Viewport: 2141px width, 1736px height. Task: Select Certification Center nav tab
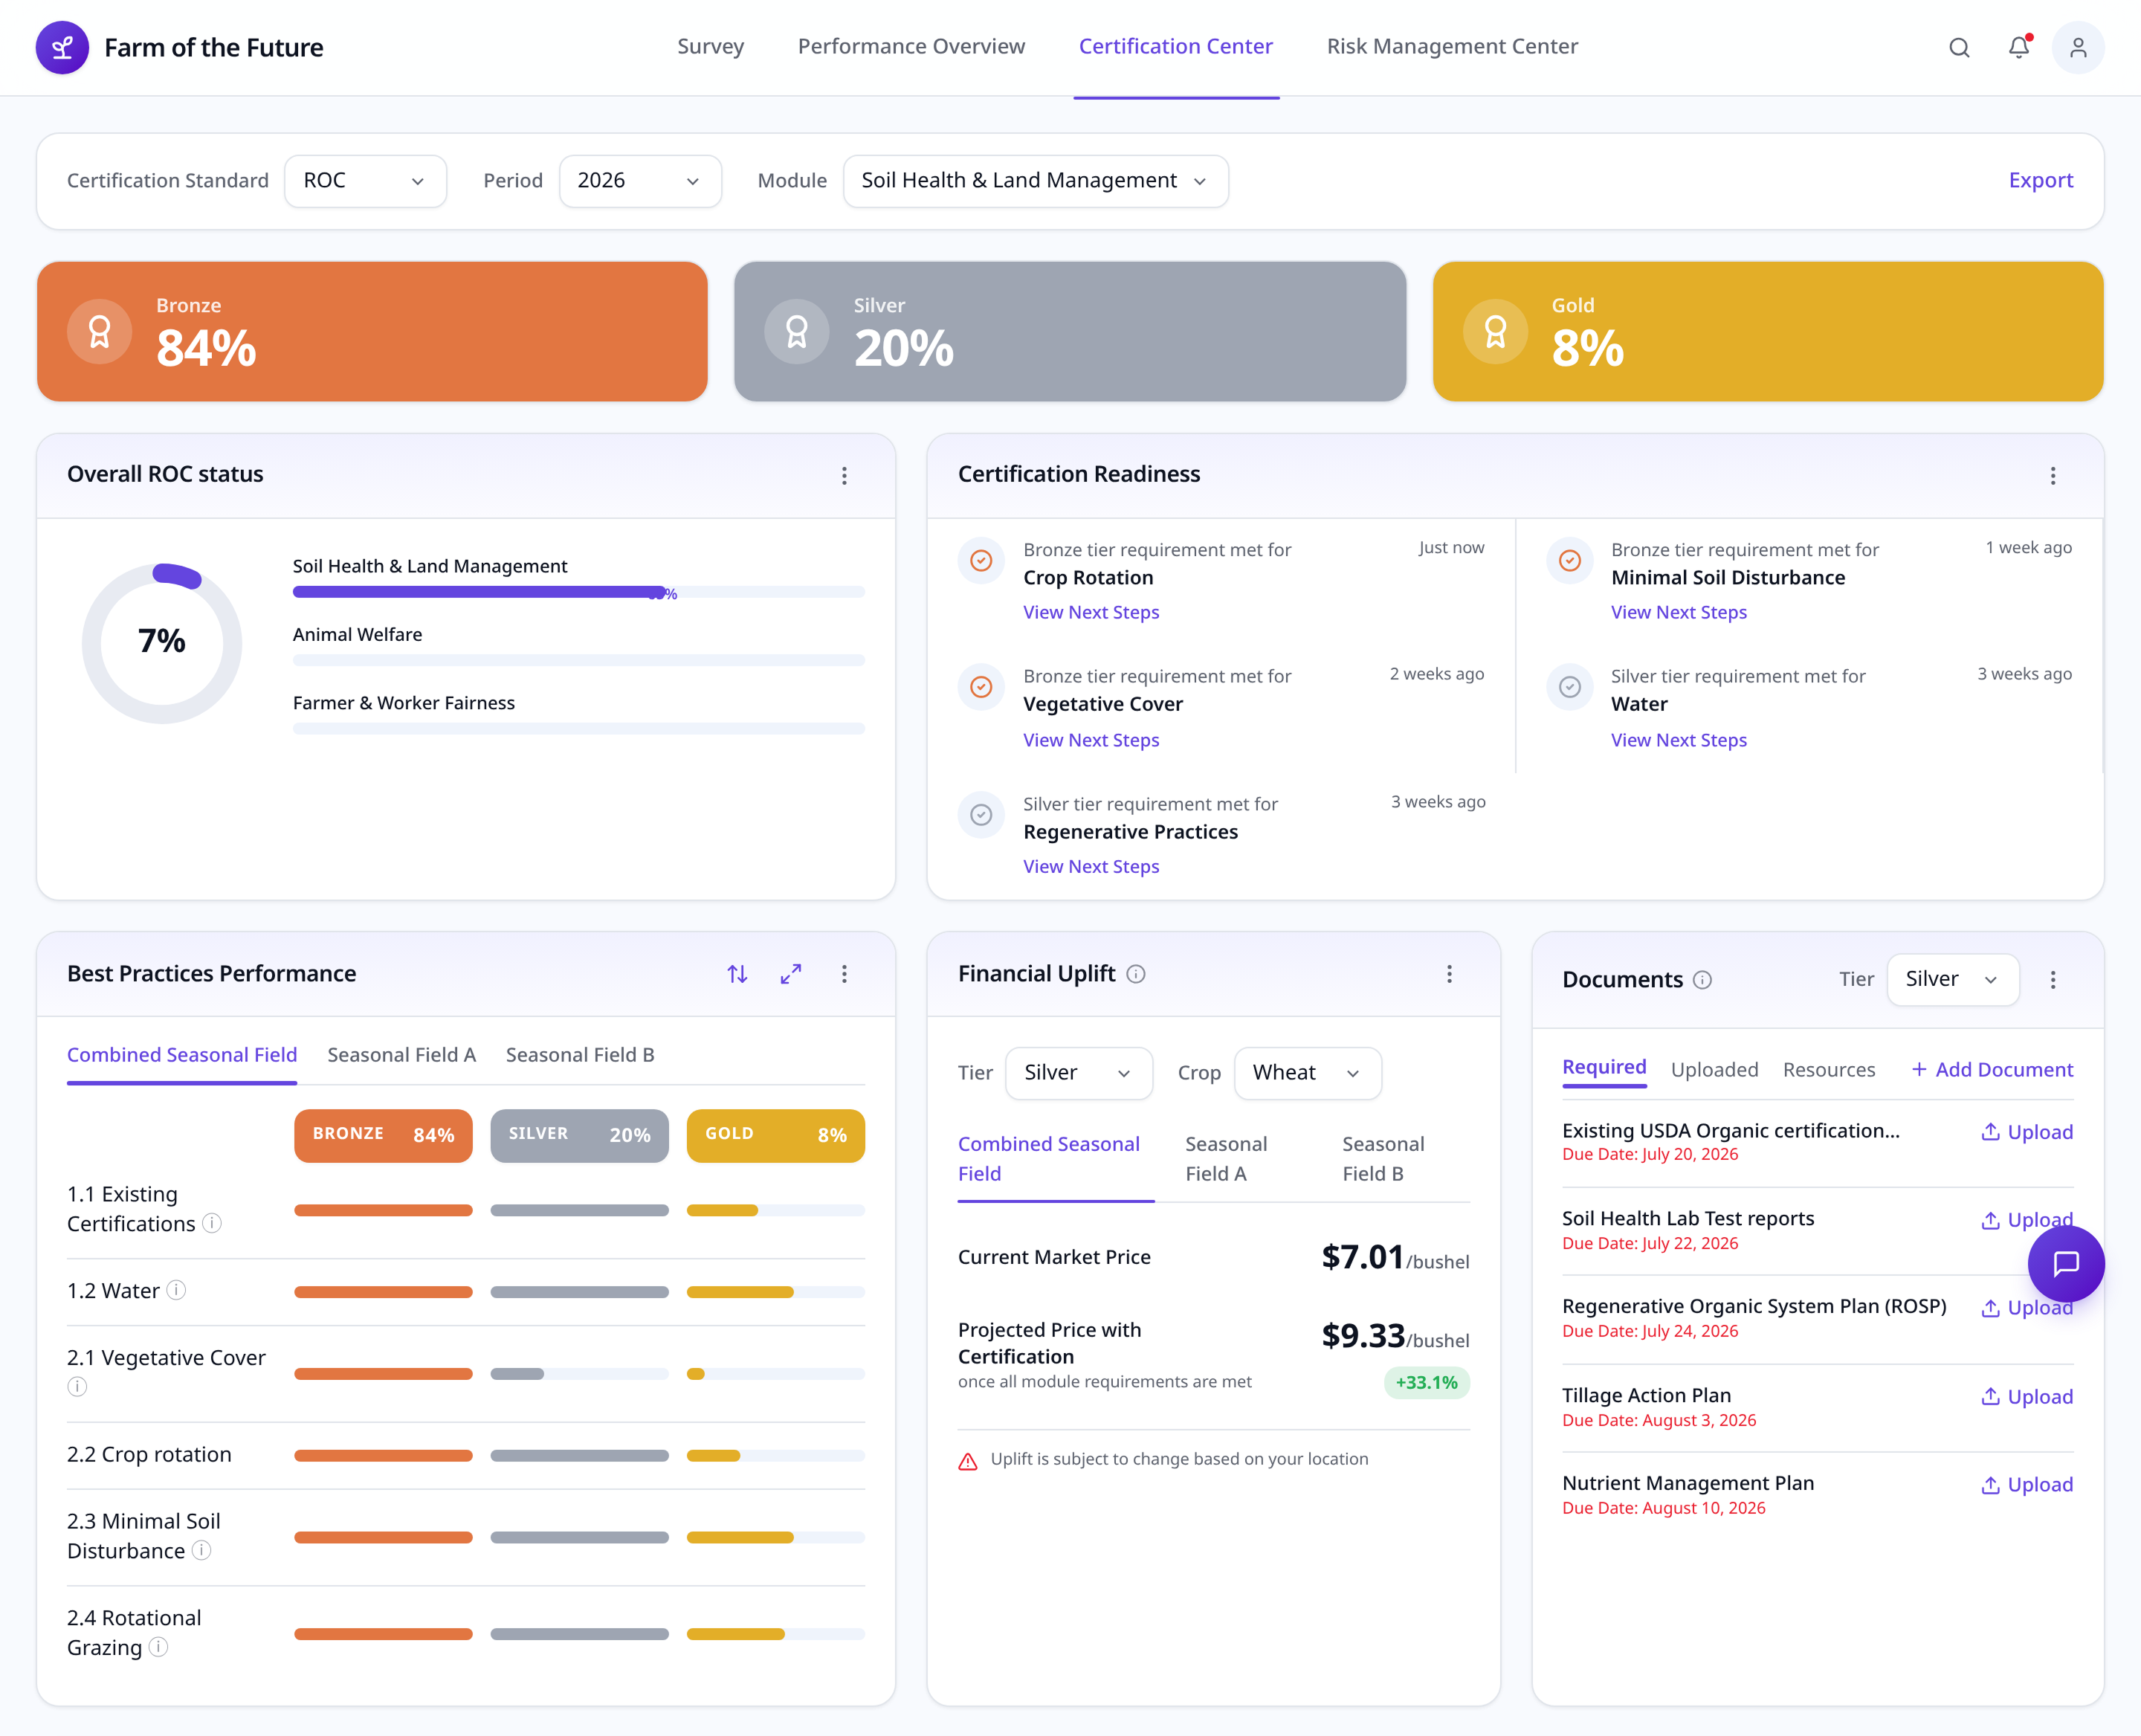1175,46
